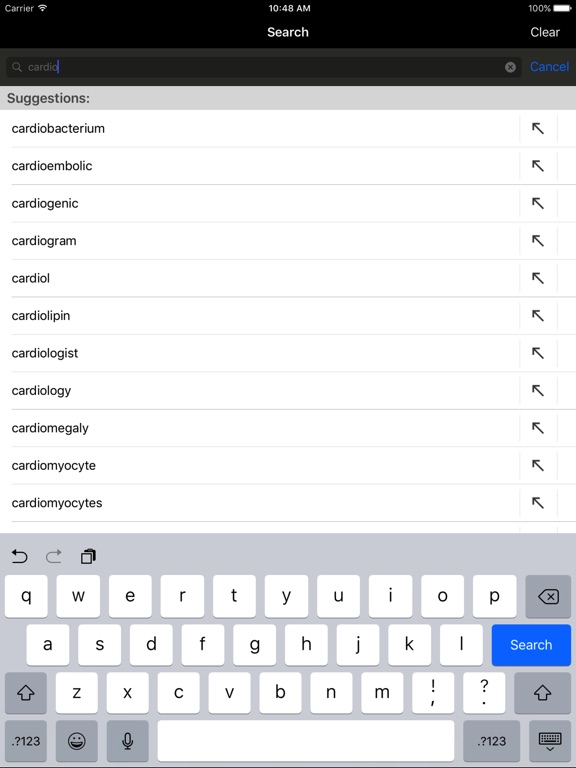Switch to the left .?123 numbers keyboard
The image size is (576, 768).
click(x=26, y=741)
